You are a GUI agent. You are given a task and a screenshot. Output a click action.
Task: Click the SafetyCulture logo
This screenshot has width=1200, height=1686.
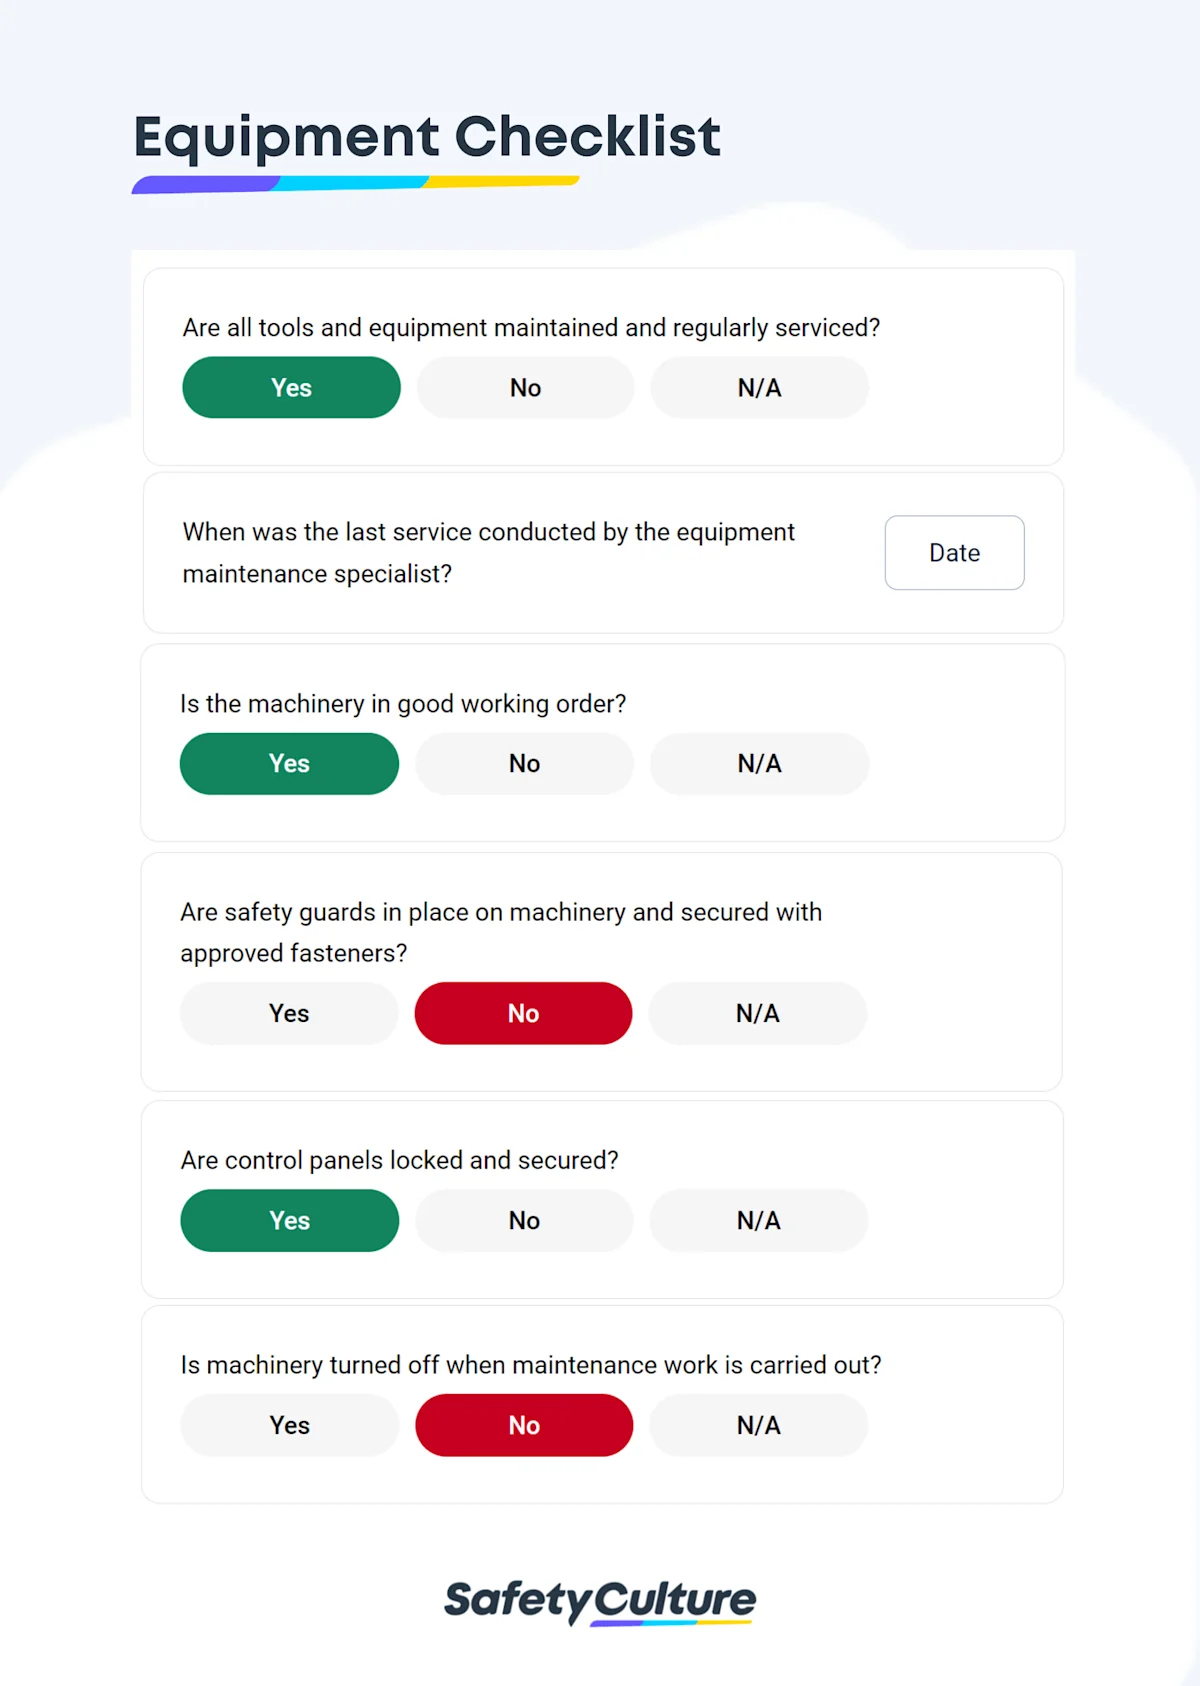tap(600, 1601)
